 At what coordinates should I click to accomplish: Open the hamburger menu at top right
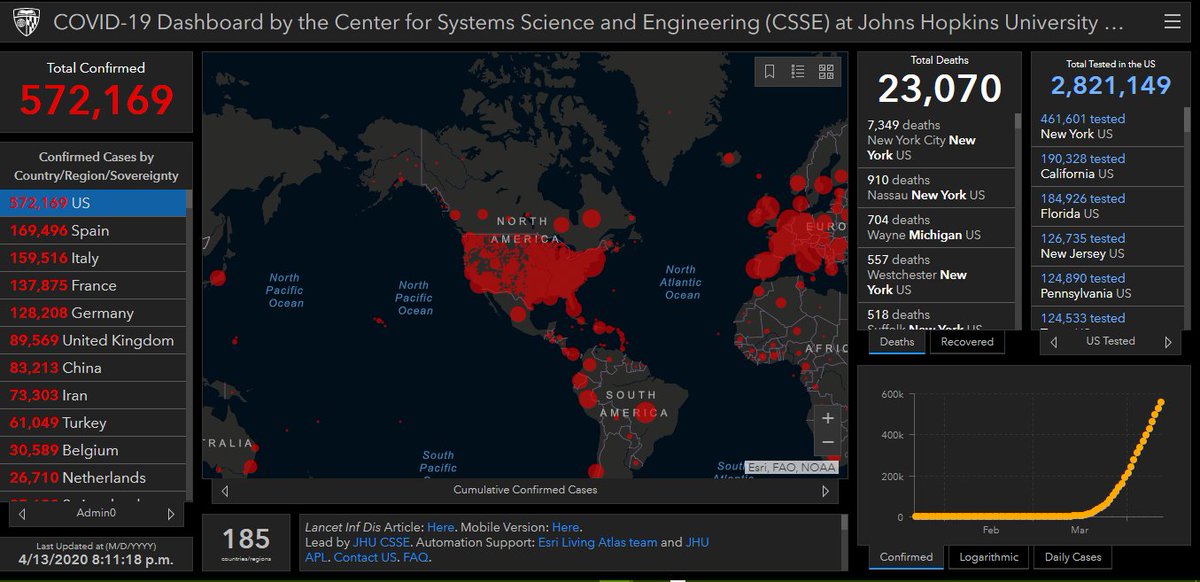point(1173,21)
